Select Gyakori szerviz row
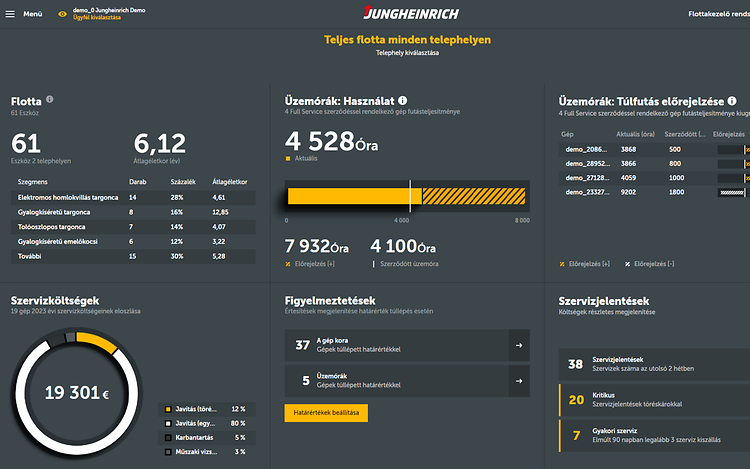Screen dimensions: 750x469 click(x=654, y=435)
